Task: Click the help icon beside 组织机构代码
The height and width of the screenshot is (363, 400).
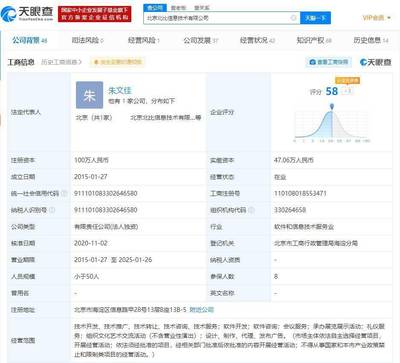Action: pos(252,210)
